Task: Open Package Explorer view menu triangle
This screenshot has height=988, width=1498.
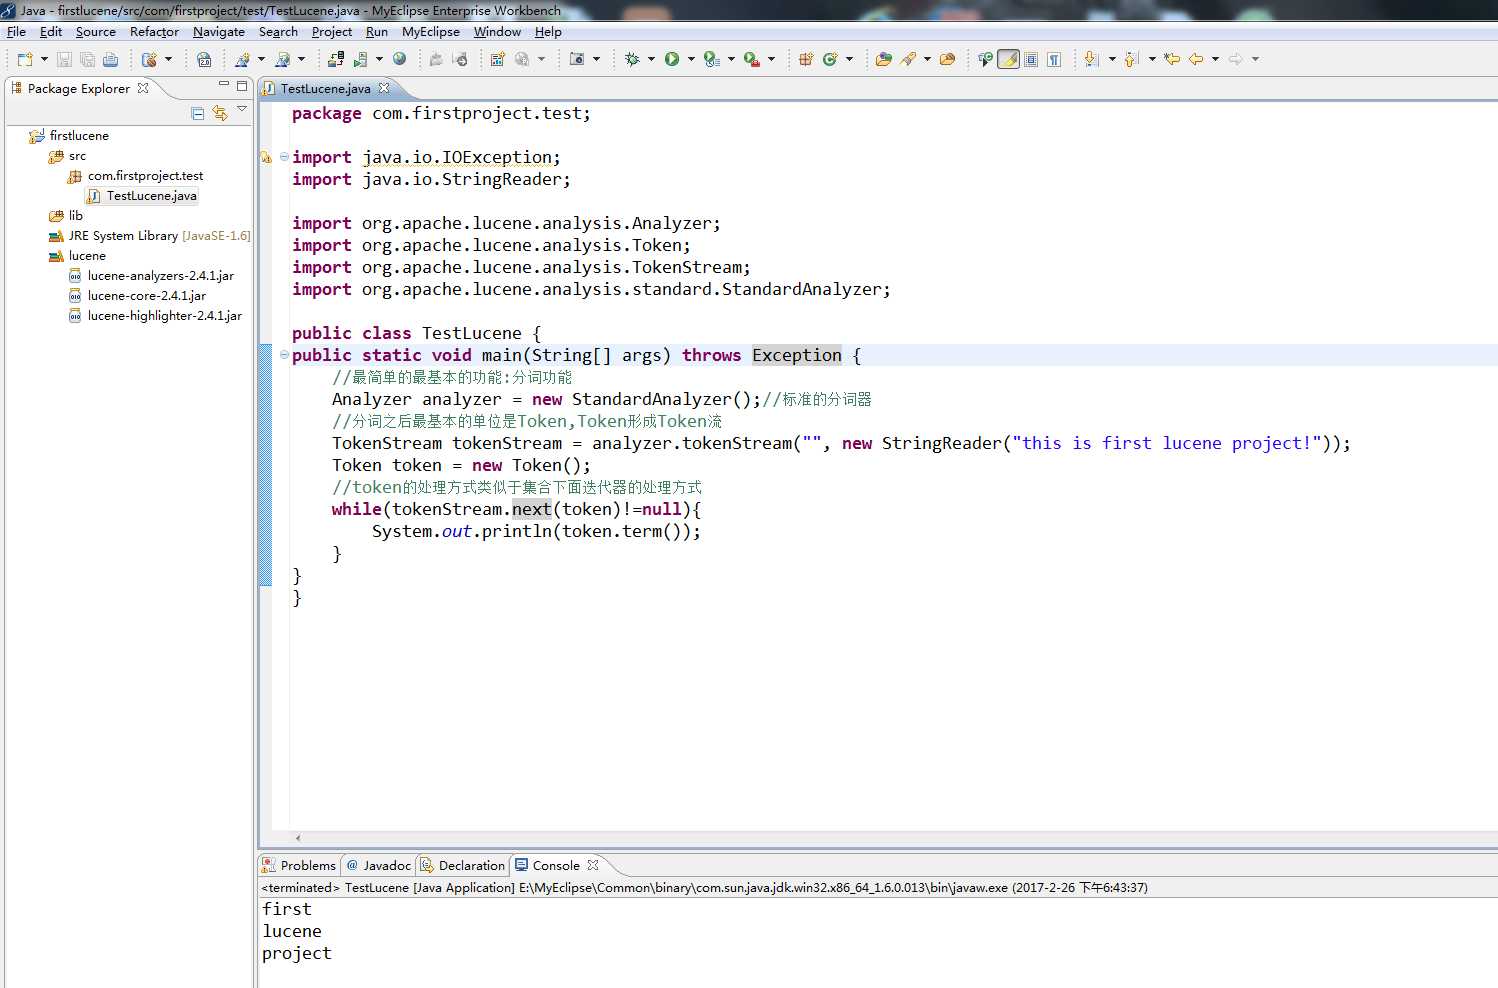Action: pos(242,109)
